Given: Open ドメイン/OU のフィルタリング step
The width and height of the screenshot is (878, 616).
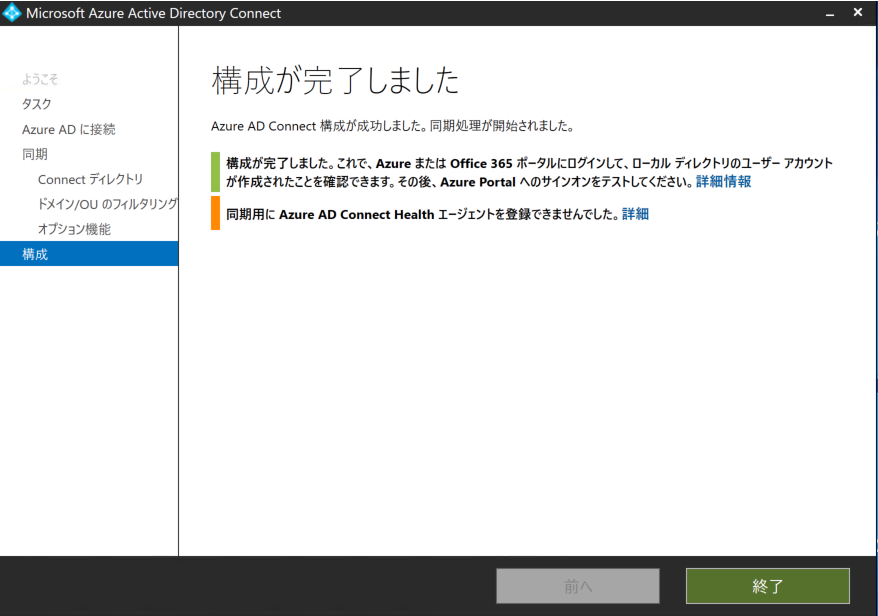Looking at the screenshot, I should (108, 204).
